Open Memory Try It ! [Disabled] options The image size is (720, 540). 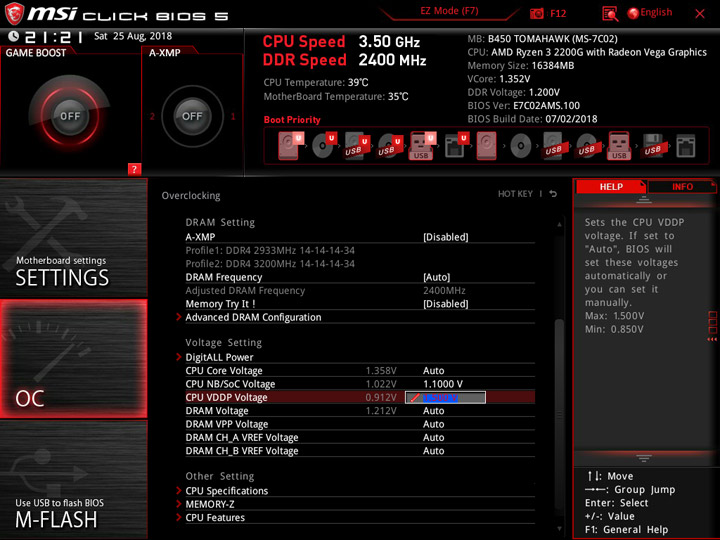pos(445,304)
